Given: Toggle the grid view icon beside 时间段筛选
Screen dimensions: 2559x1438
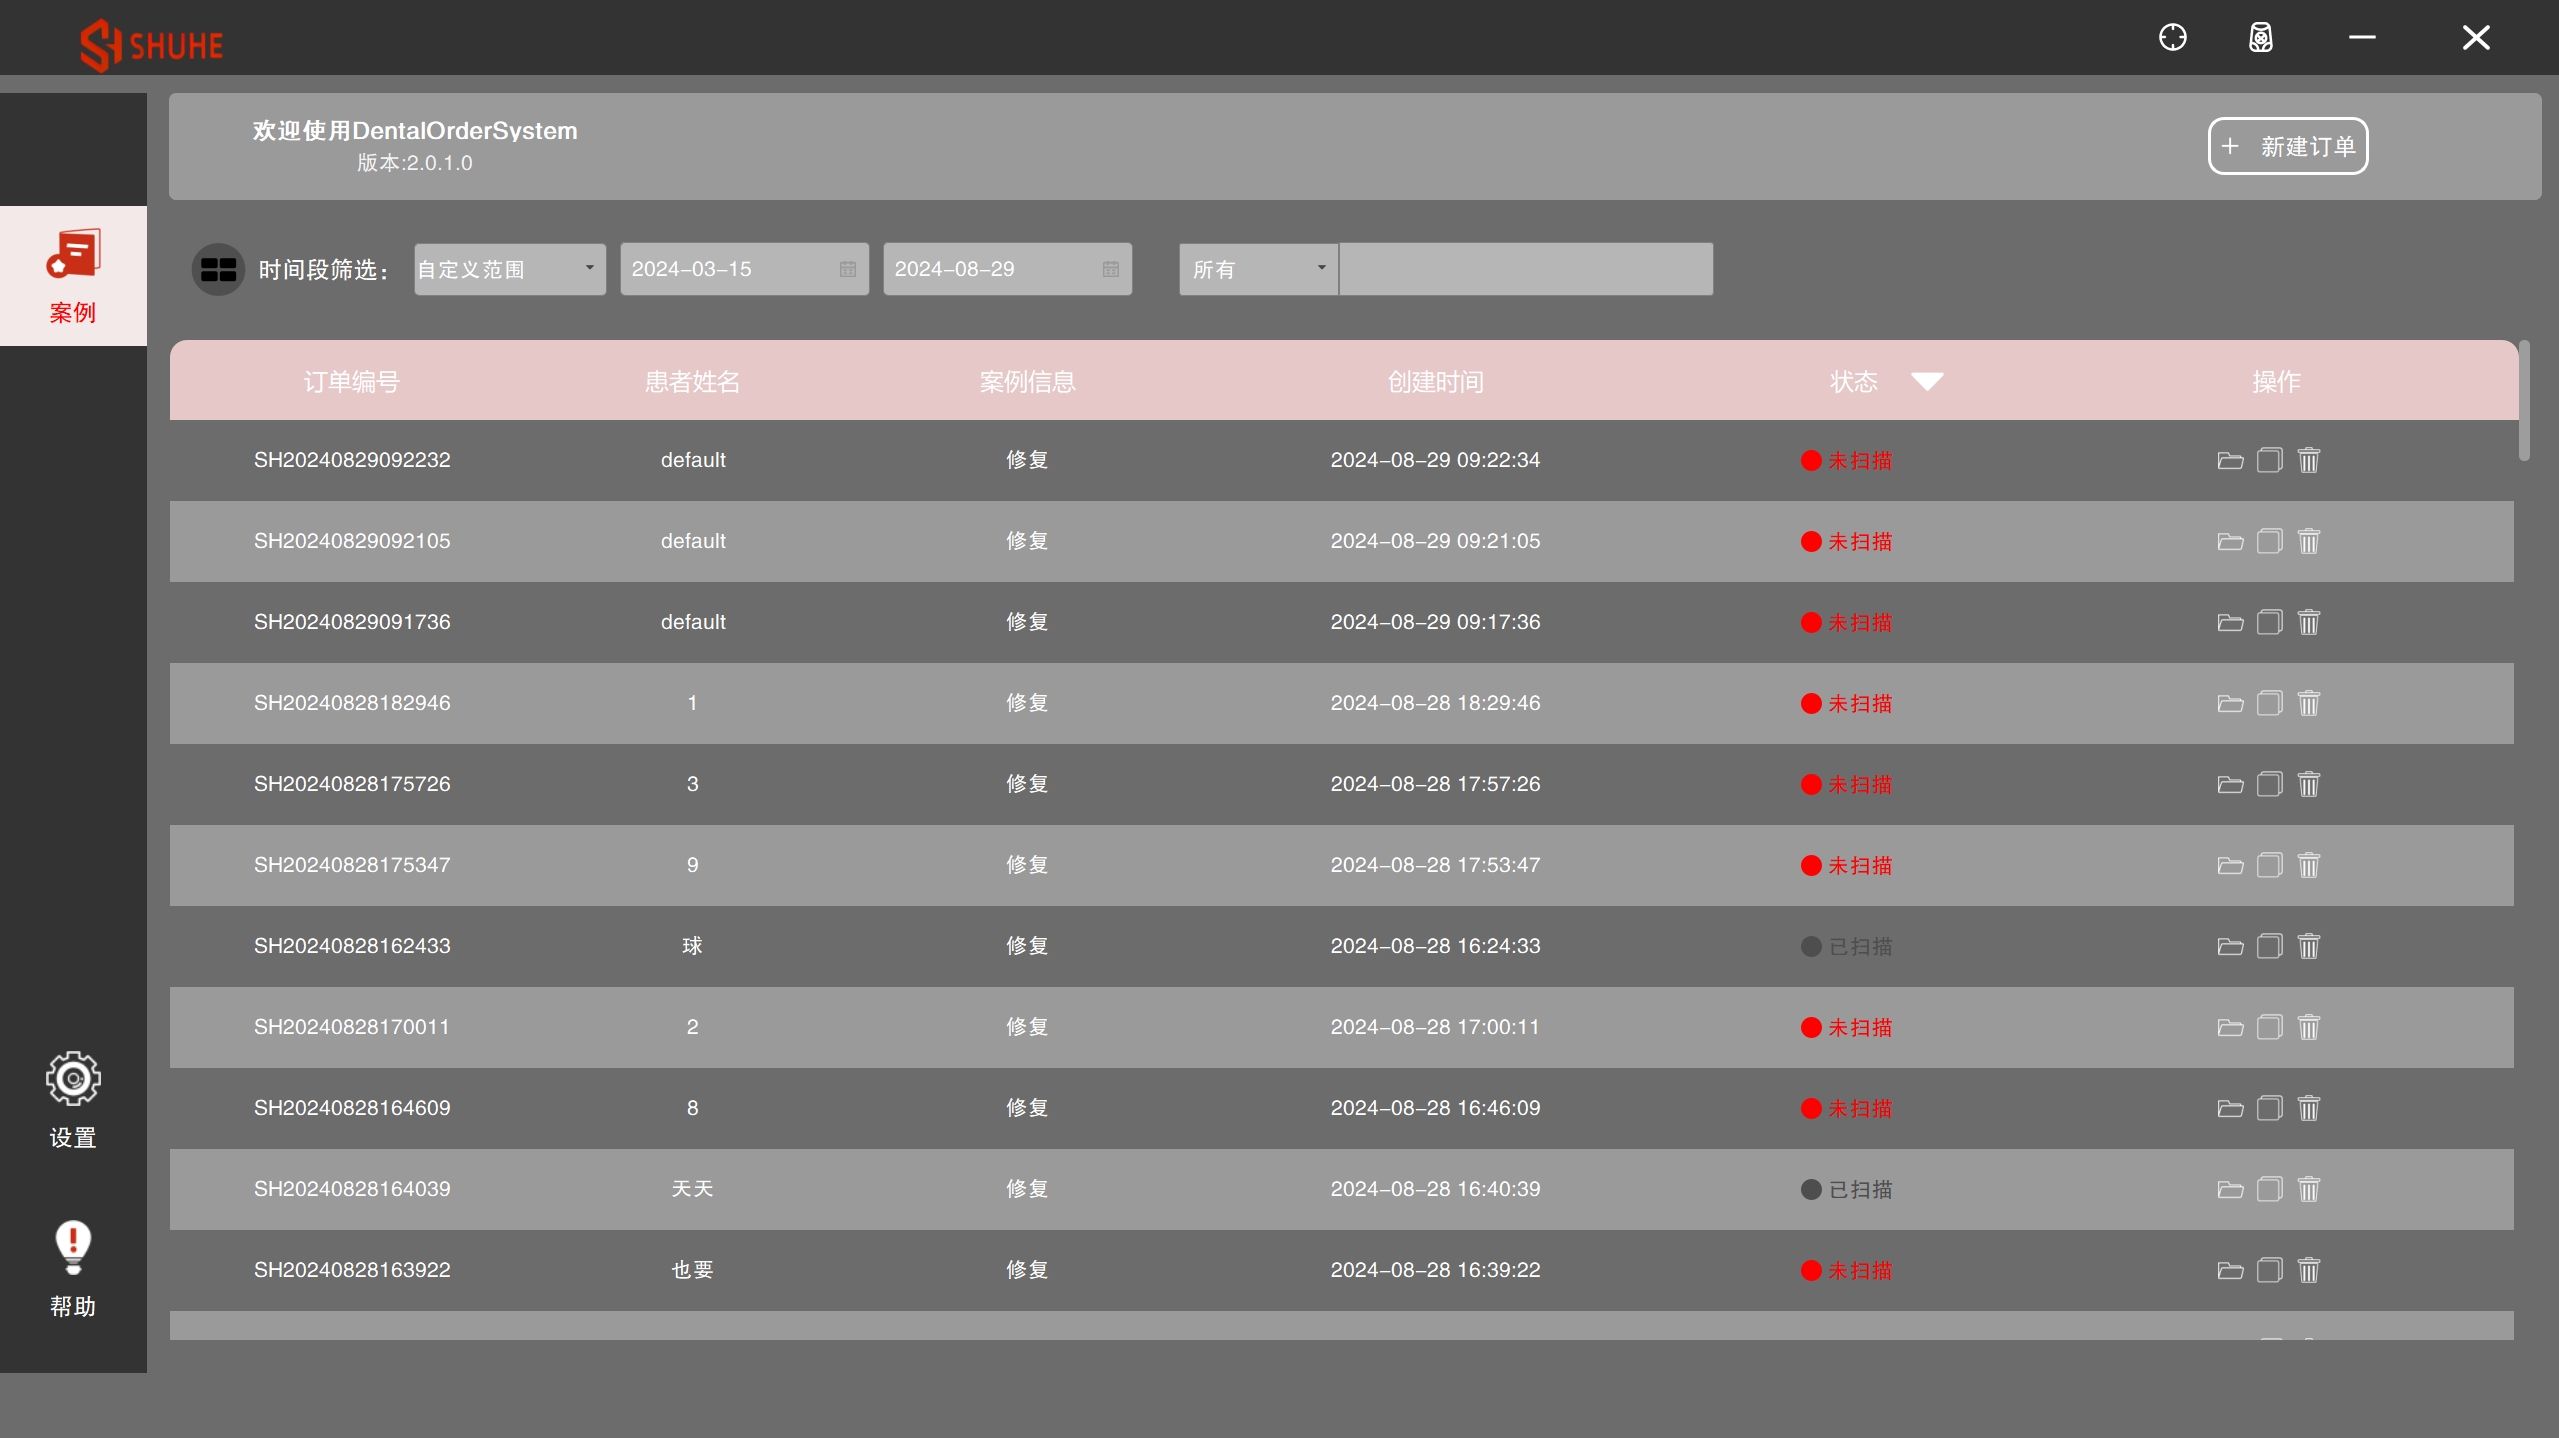Looking at the screenshot, I should point(218,269).
